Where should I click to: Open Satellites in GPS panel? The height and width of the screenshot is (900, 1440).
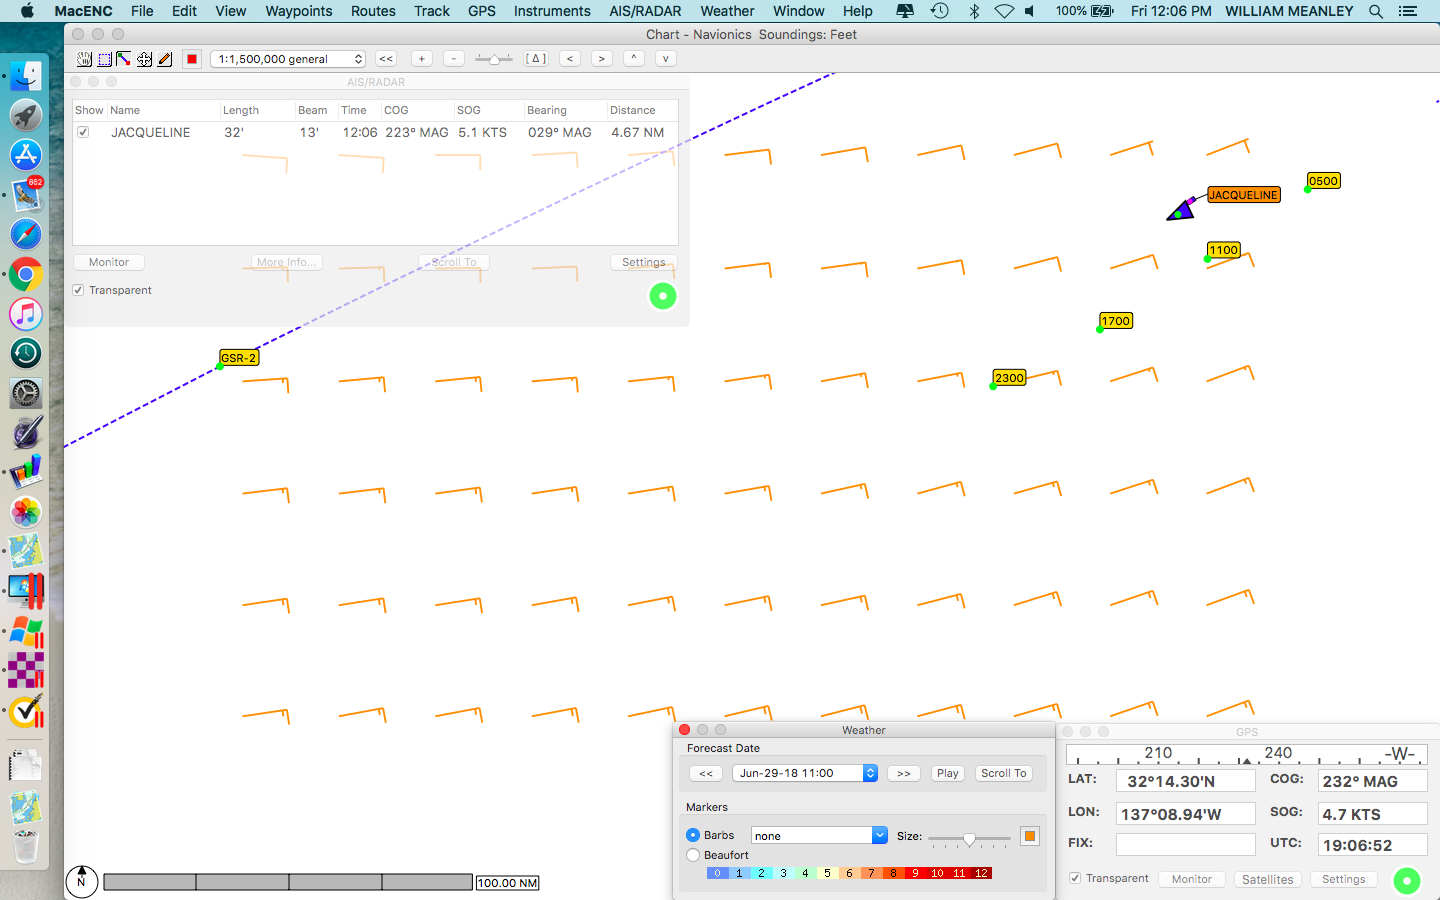(x=1268, y=879)
